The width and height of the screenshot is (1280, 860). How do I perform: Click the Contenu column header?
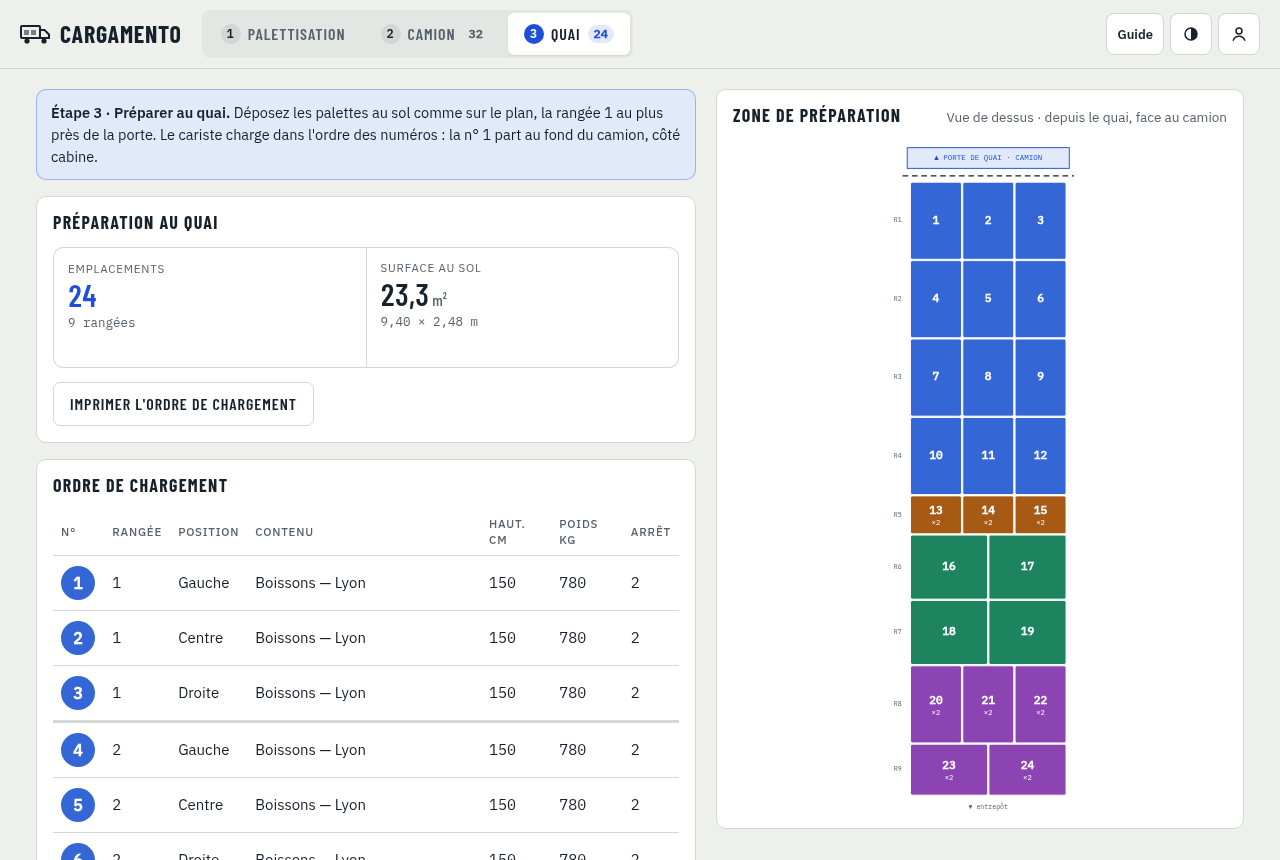(284, 532)
